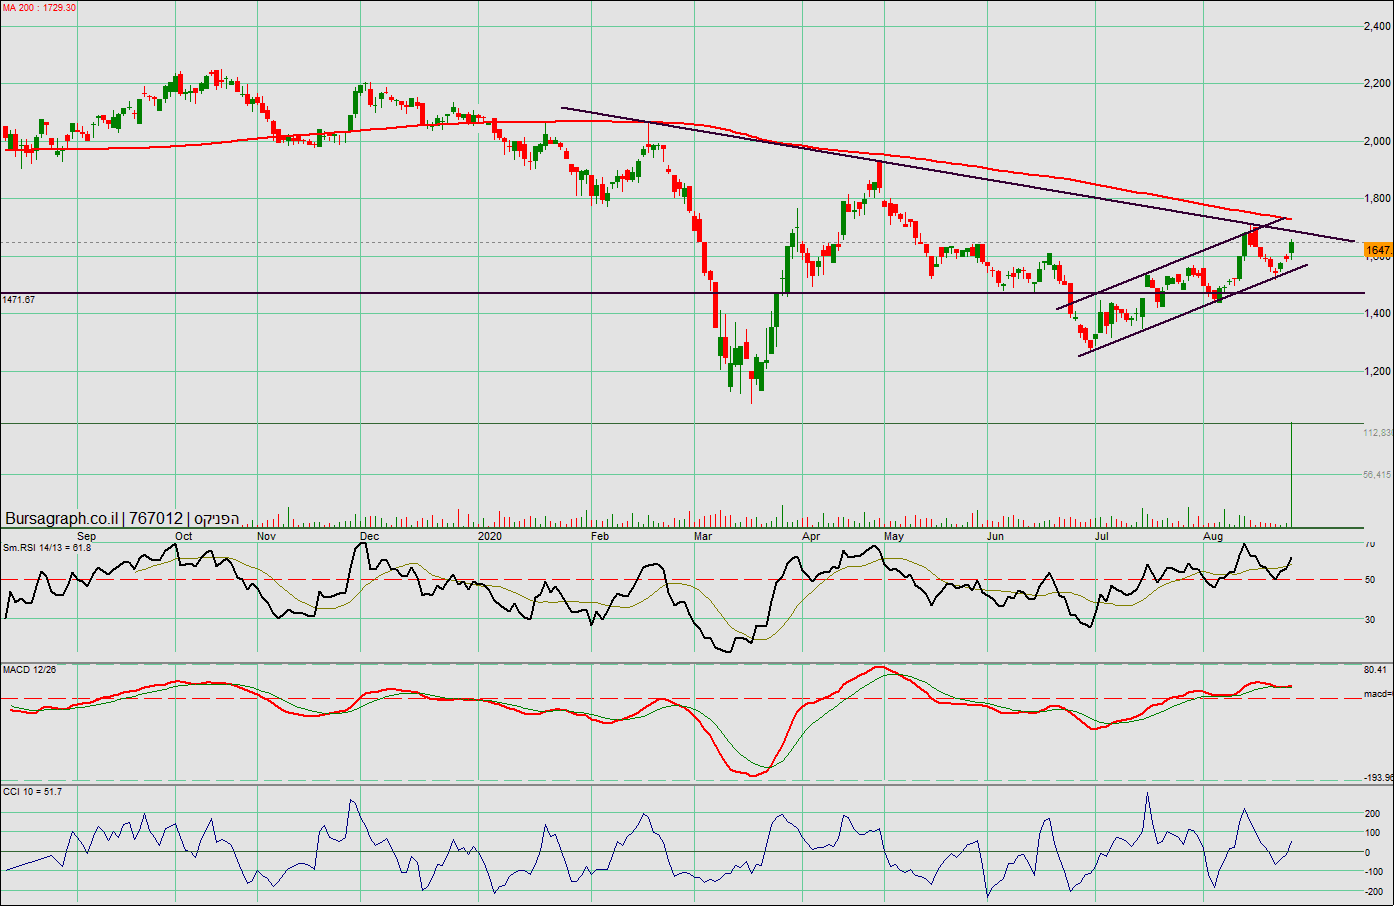Select the 1,400 price axis label
Viewport: 1394px width, 906px height.
1377,313
